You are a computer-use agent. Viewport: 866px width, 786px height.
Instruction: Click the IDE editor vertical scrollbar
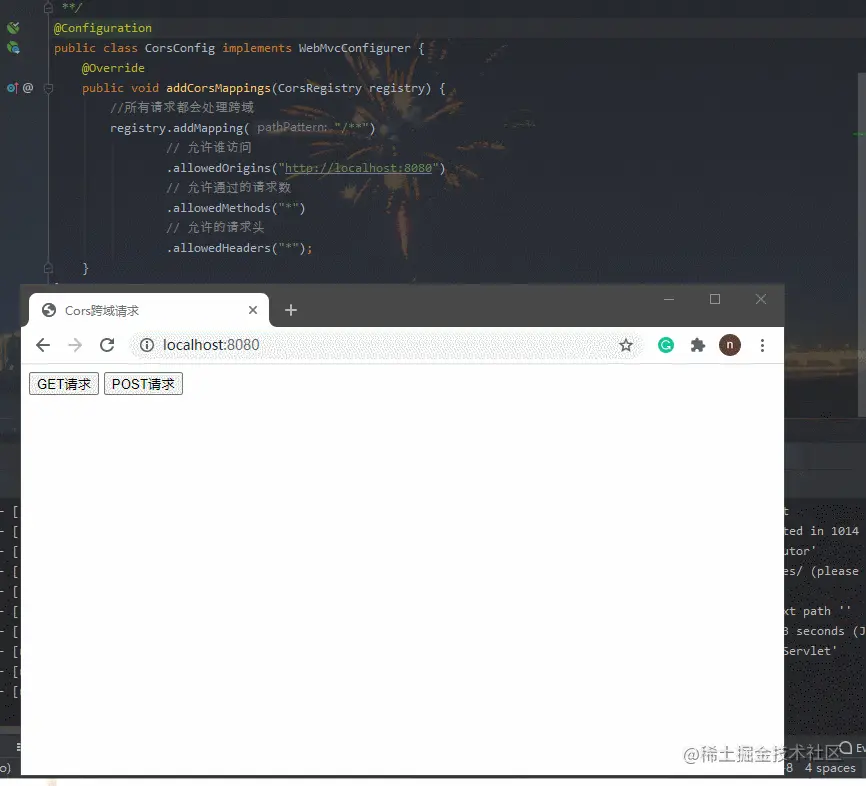click(x=862, y=243)
